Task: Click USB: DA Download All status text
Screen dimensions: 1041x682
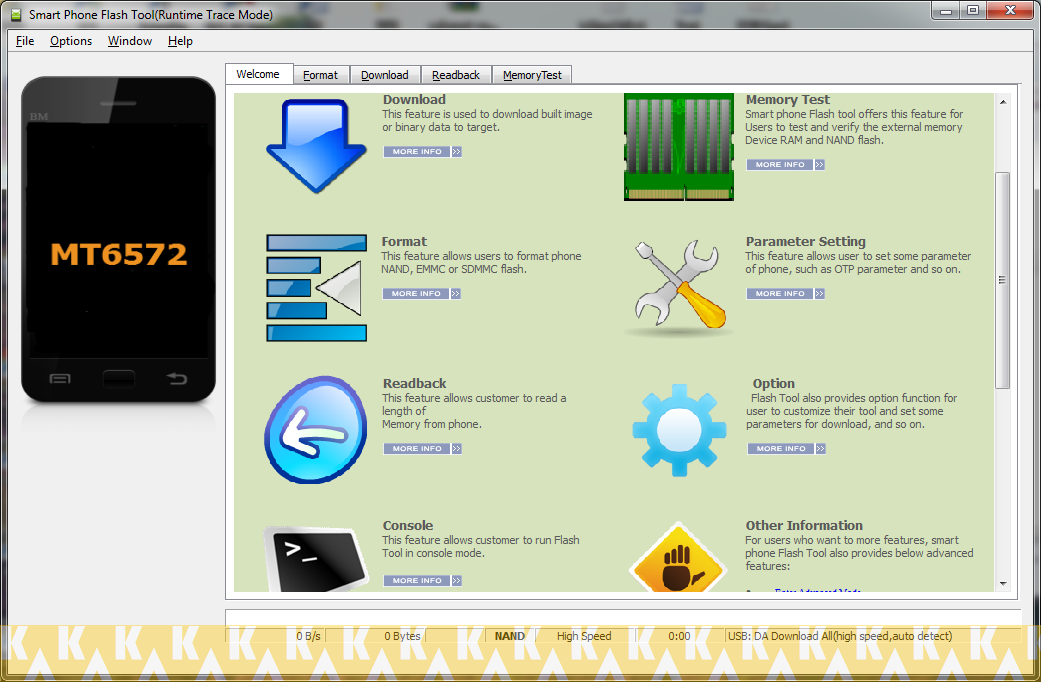Action: 840,636
